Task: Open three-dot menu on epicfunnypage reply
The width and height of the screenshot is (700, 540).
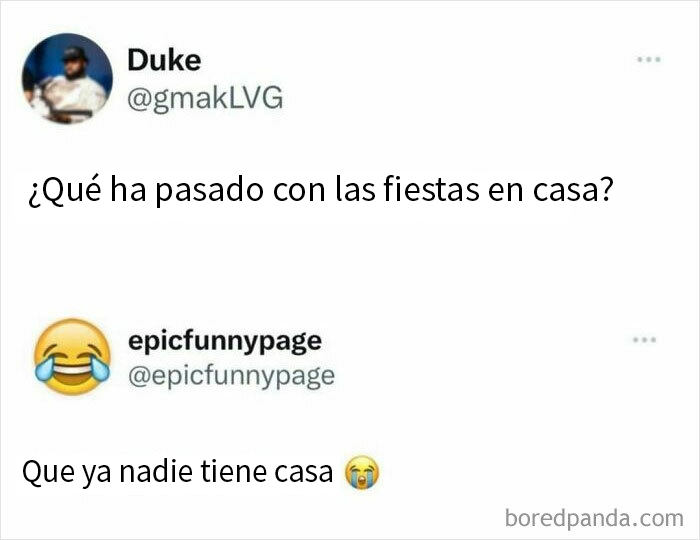Action: point(645,340)
